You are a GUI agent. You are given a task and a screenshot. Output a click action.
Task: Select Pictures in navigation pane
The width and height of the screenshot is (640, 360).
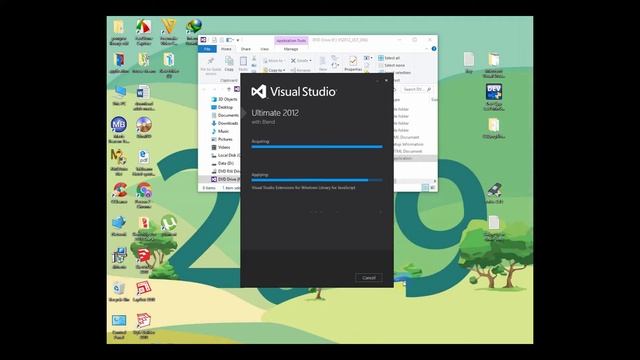(x=222, y=139)
